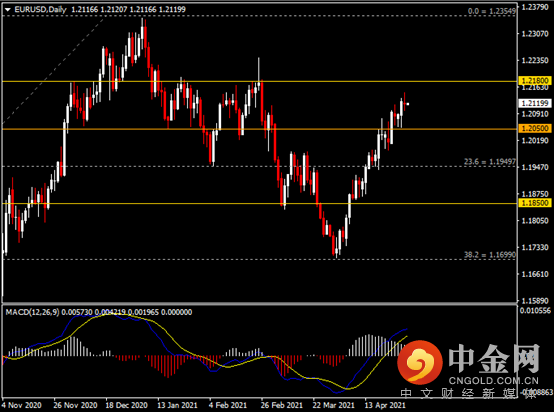554x412 pixels.
Task: Select the 1.21800 yellow price level label
Action: click(535, 81)
